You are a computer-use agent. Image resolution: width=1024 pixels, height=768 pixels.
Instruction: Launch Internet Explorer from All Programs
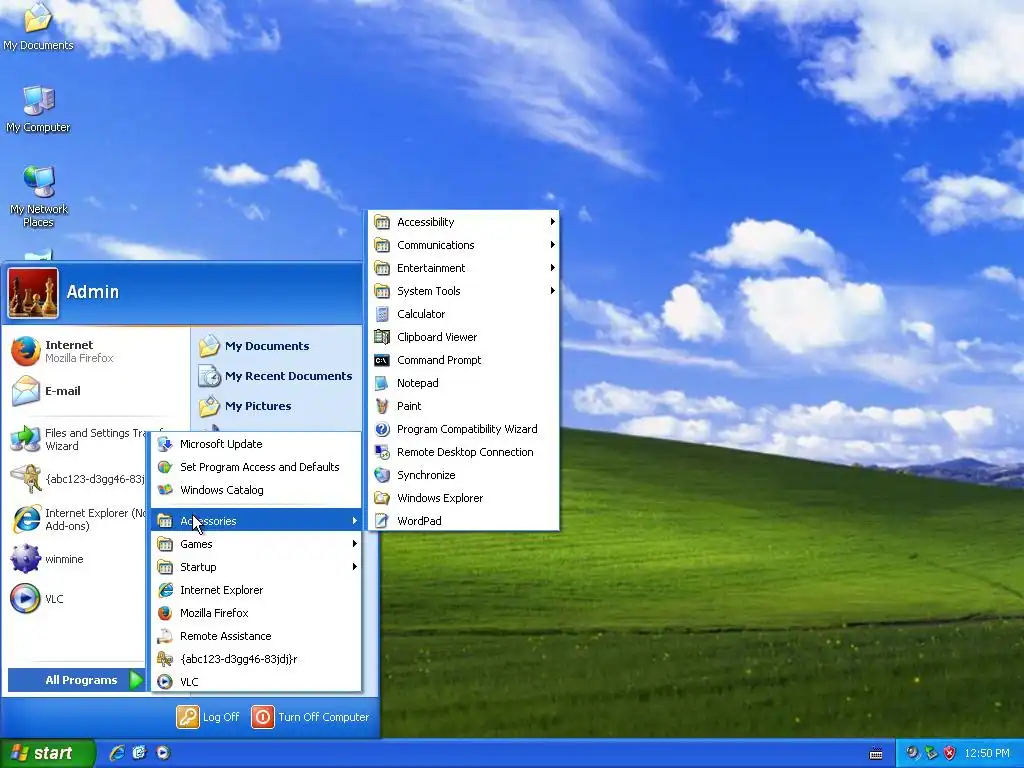(257, 590)
